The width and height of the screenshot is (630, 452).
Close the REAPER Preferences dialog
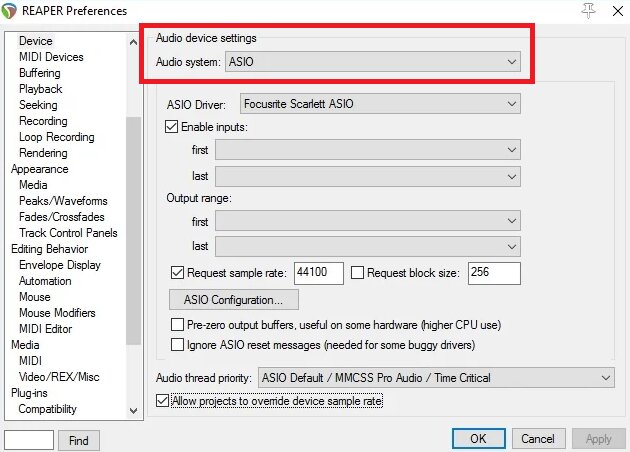pos(618,11)
